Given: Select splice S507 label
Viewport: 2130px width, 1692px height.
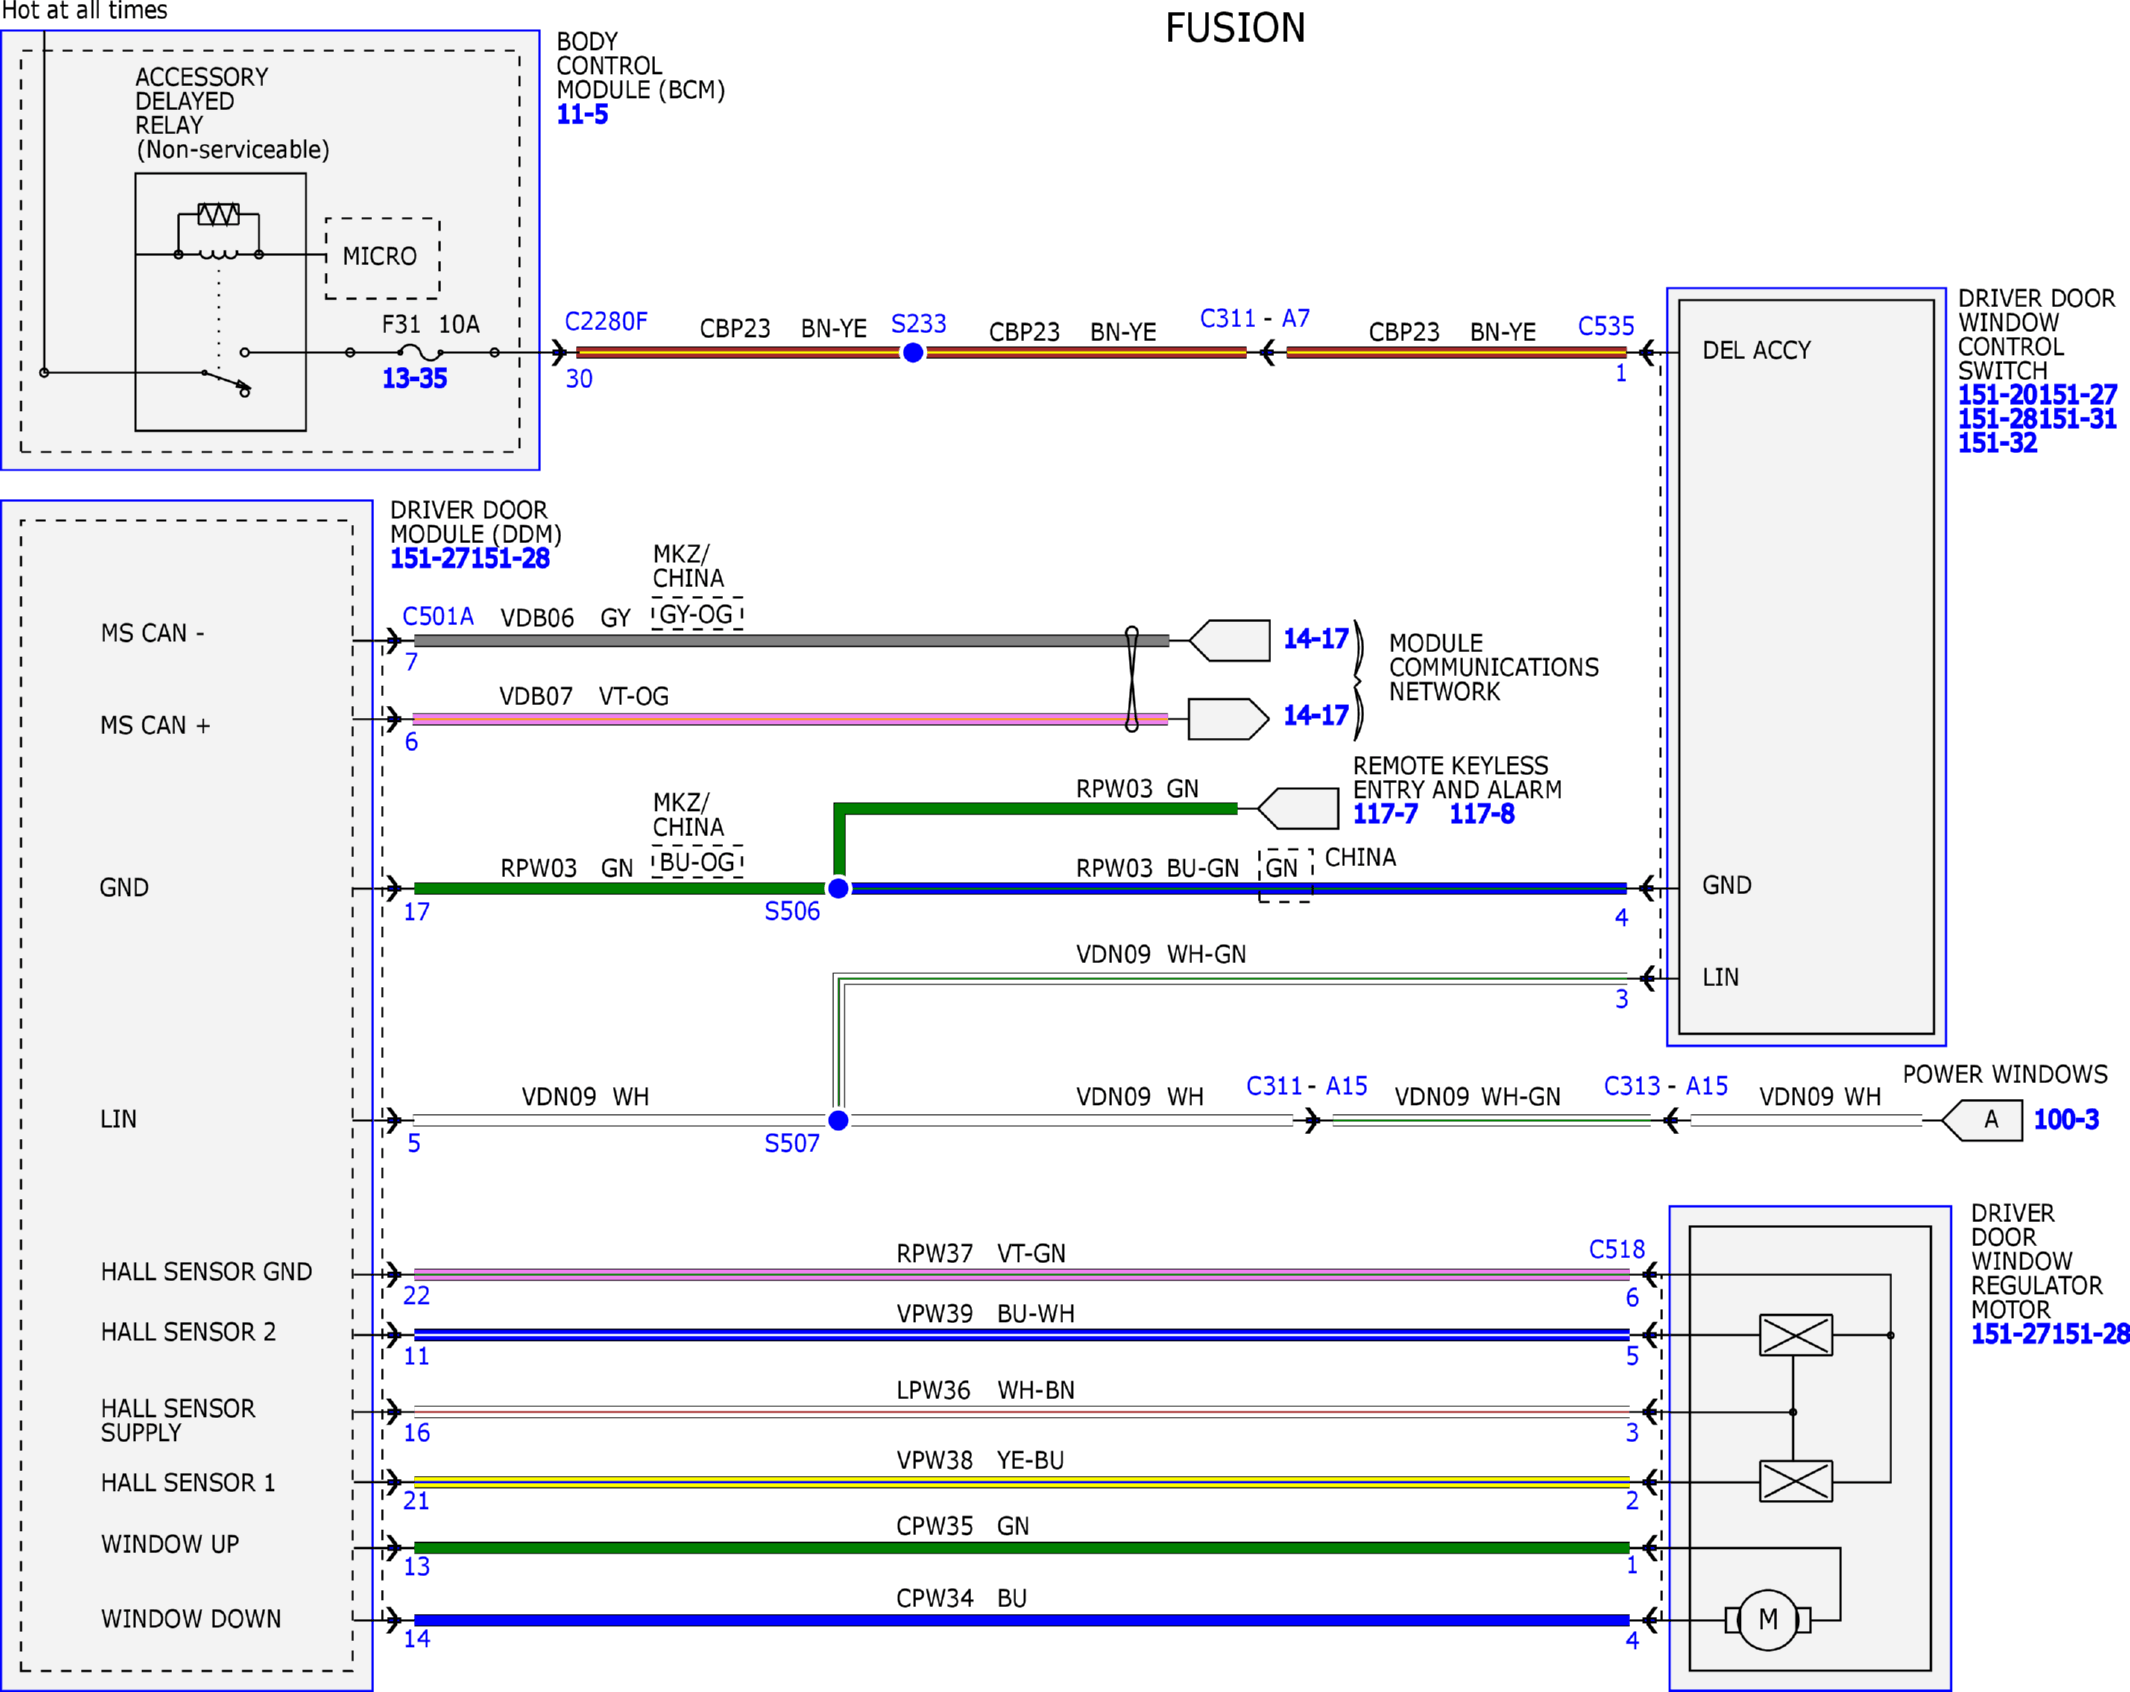Looking at the screenshot, I should (x=792, y=1144).
